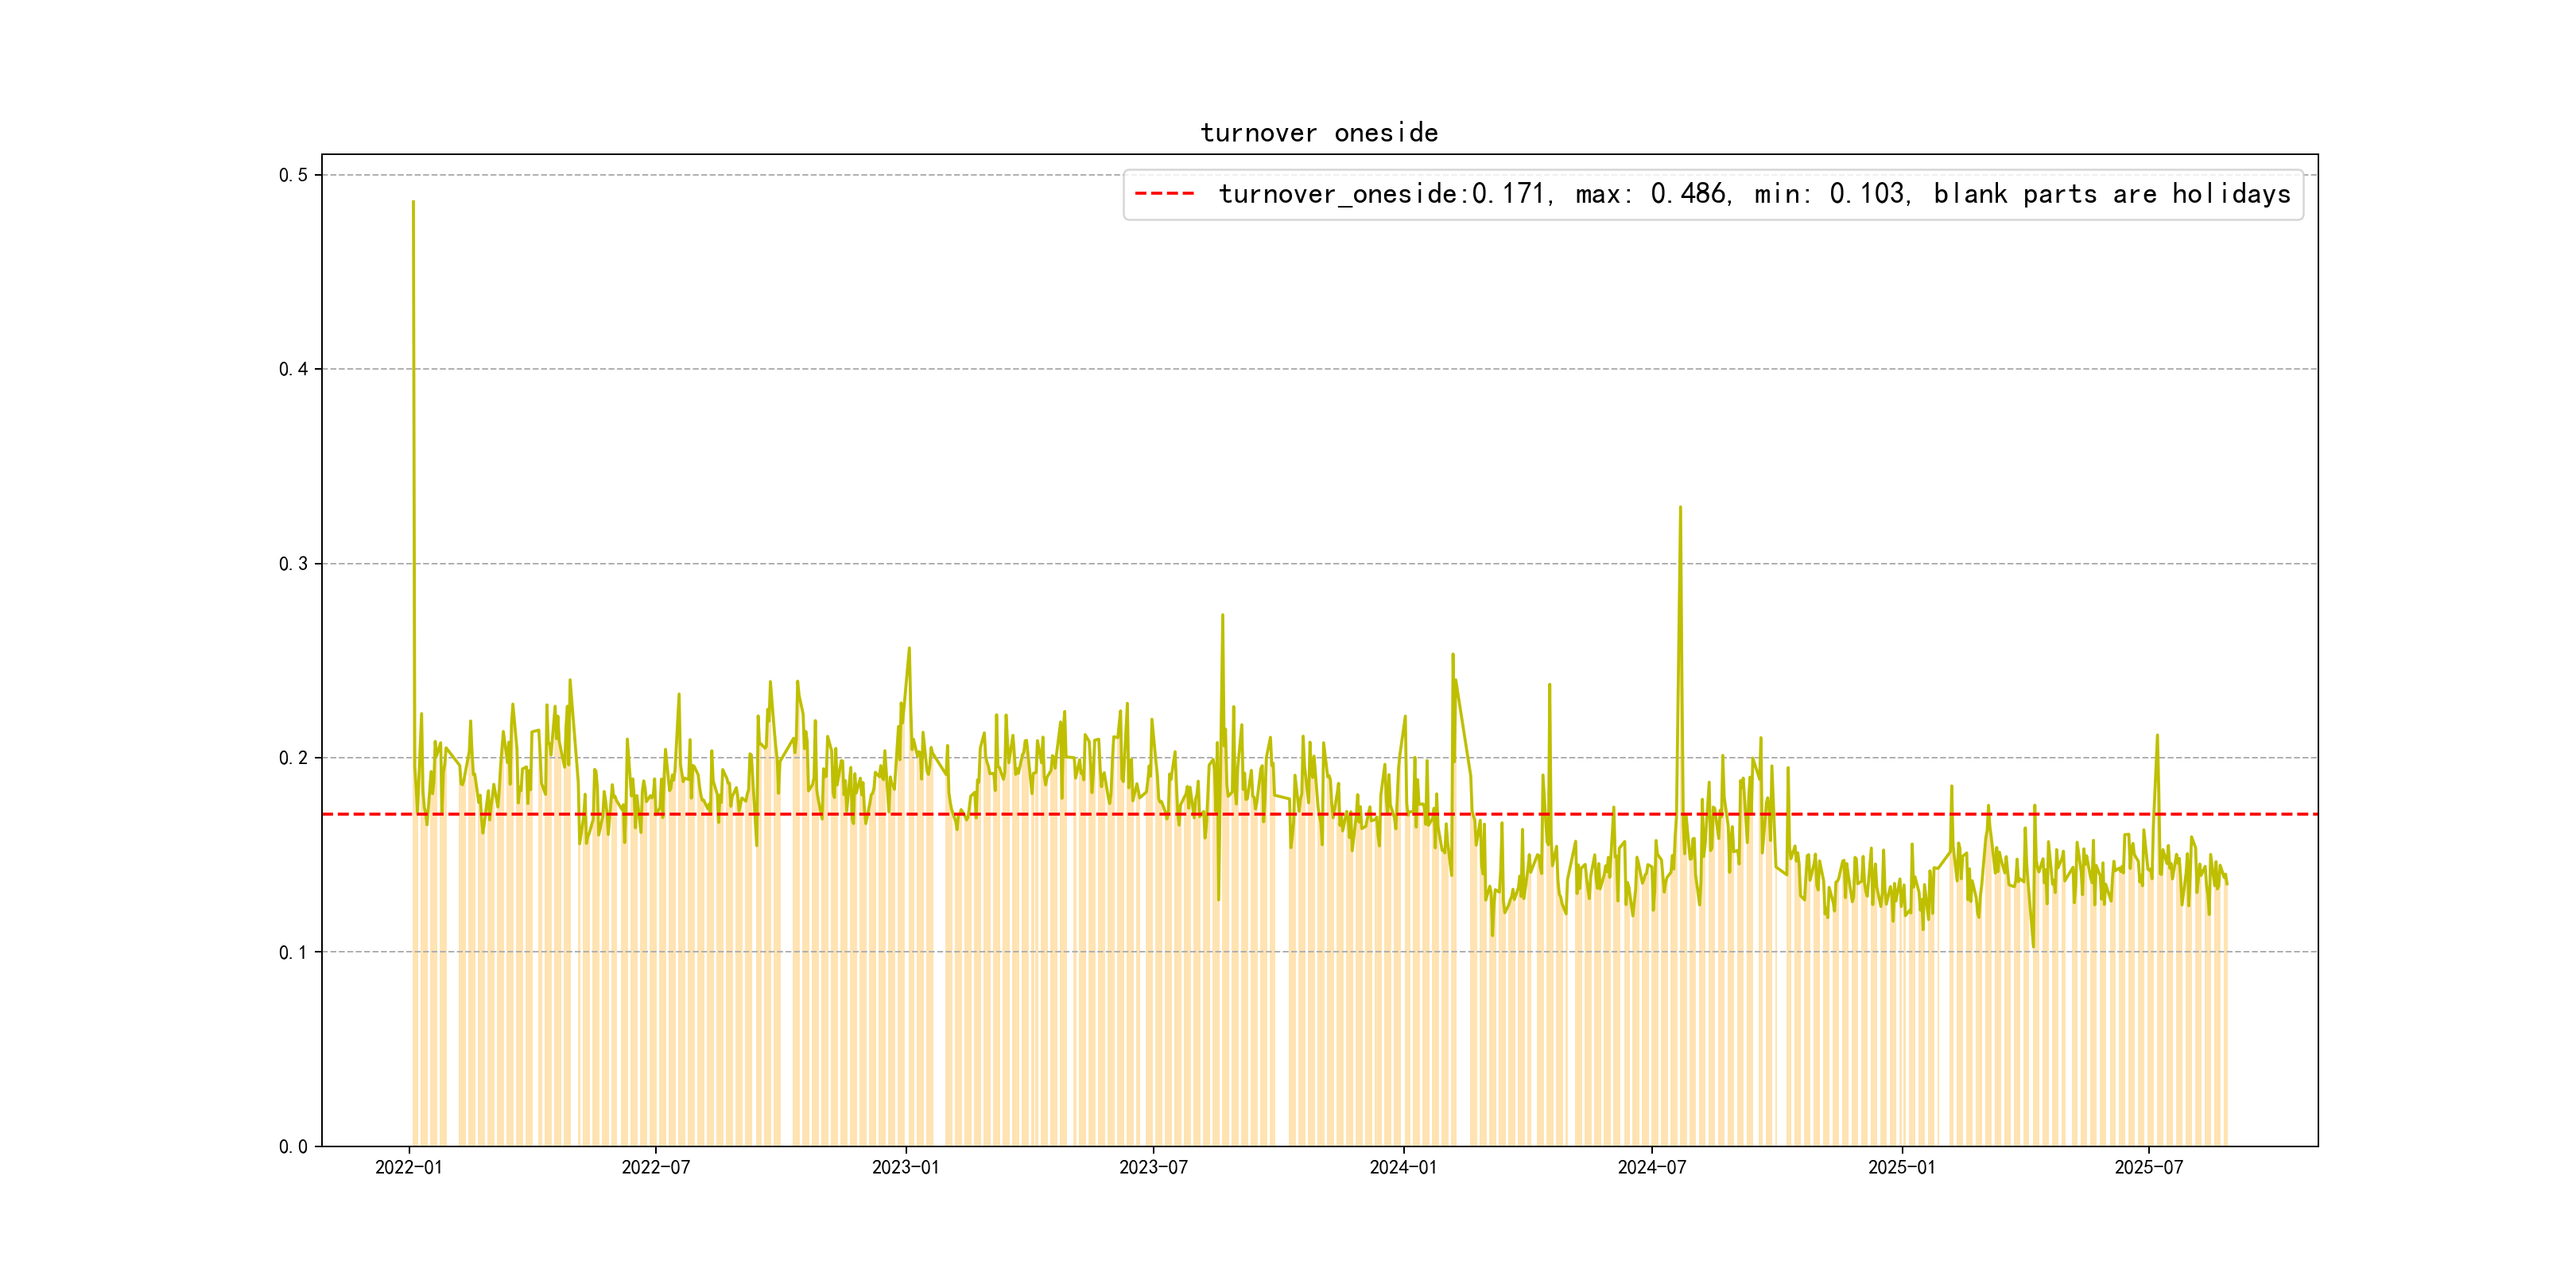
Task: Click the 0.1 y-axis tick label
Action: (293, 952)
